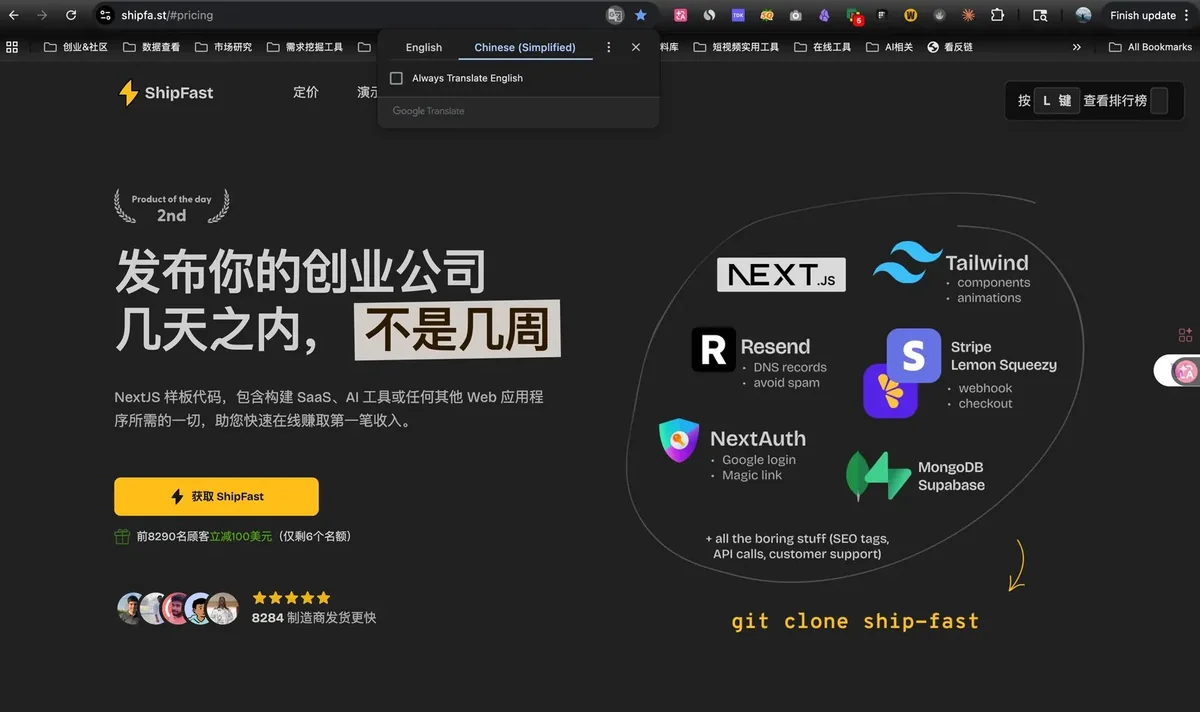1200x712 pixels.
Task: Click the ShipFast brand name link
Action: point(179,93)
